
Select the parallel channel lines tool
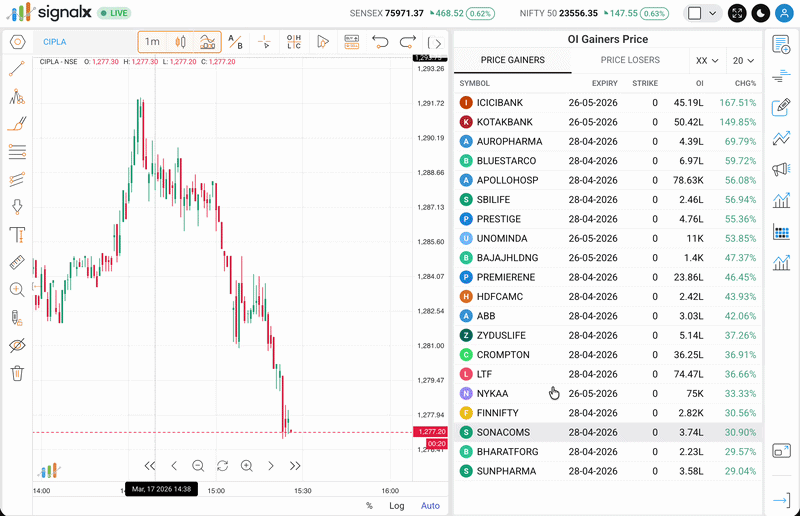17,179
